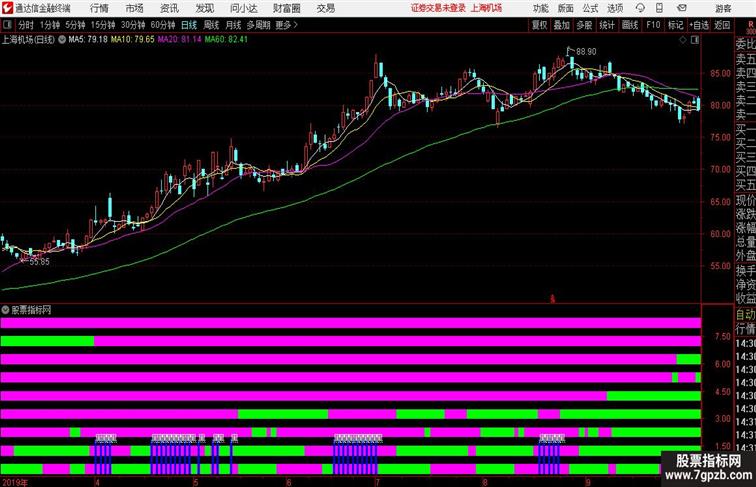Toggle the left panel icon beside 分时
This screenshot has height=487, width=756.
7,25
